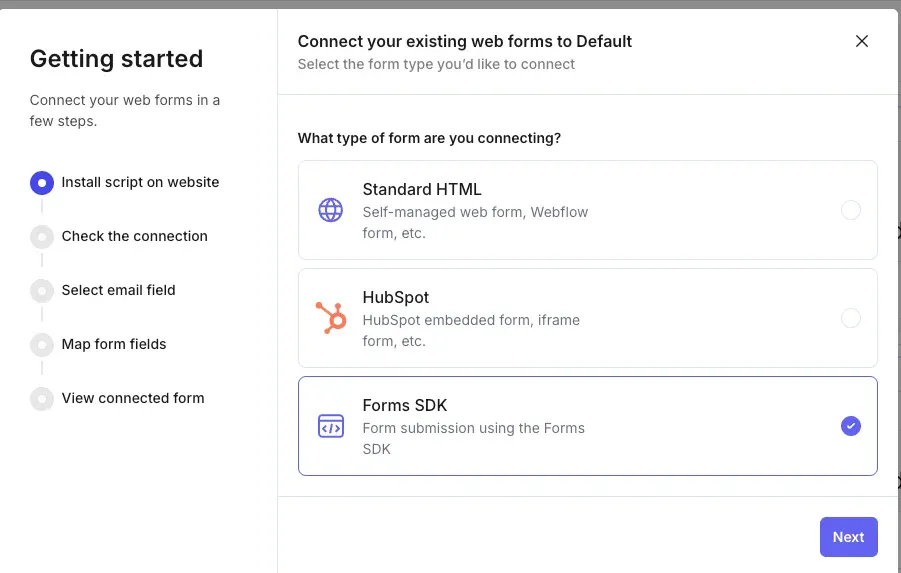901x573 pixels.
Task: Click the Forms SDK code window icon
Action: click(x=330, y=426)
